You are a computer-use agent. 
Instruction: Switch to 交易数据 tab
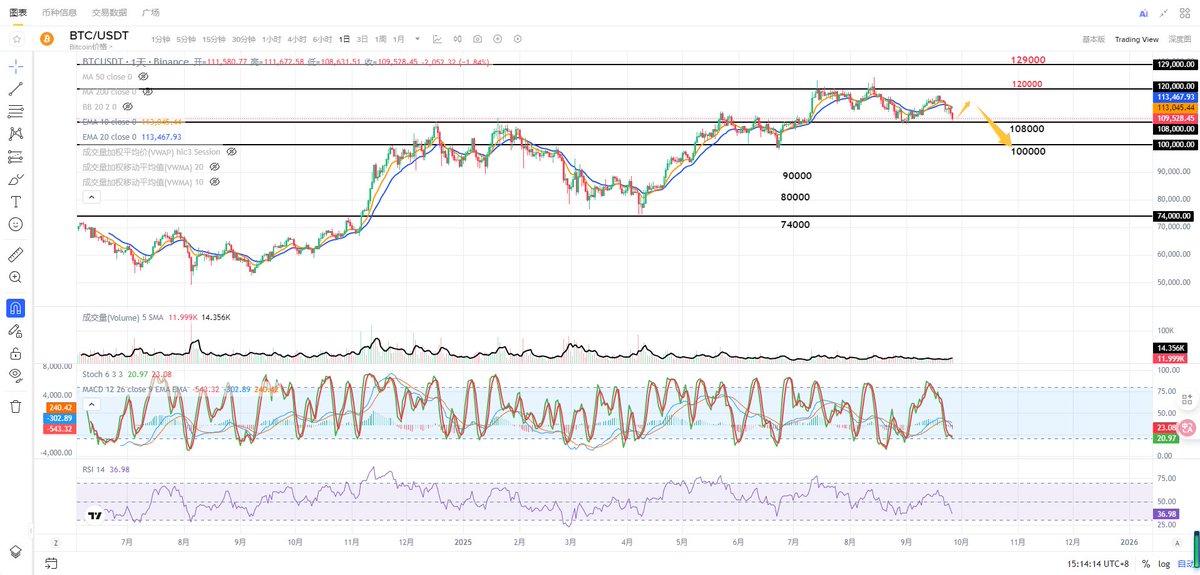click(x=109, y=13)
